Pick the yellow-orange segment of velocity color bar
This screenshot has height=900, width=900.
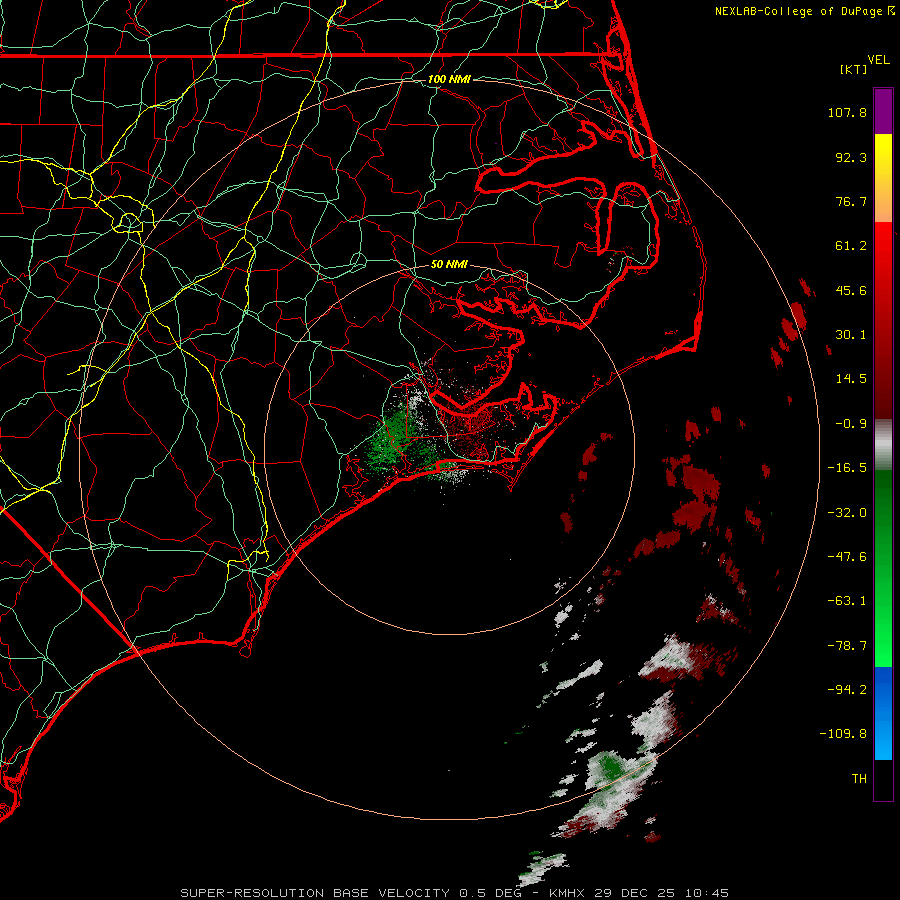click(x=883, y=178)
